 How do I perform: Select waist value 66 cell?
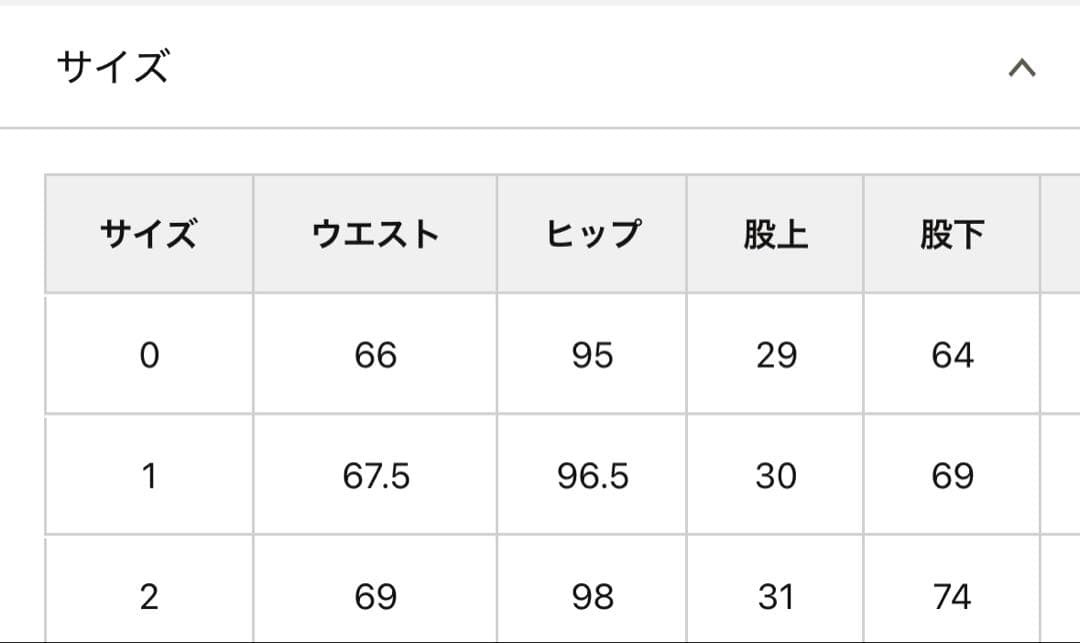pyautogui.click(x=375, y=355)
